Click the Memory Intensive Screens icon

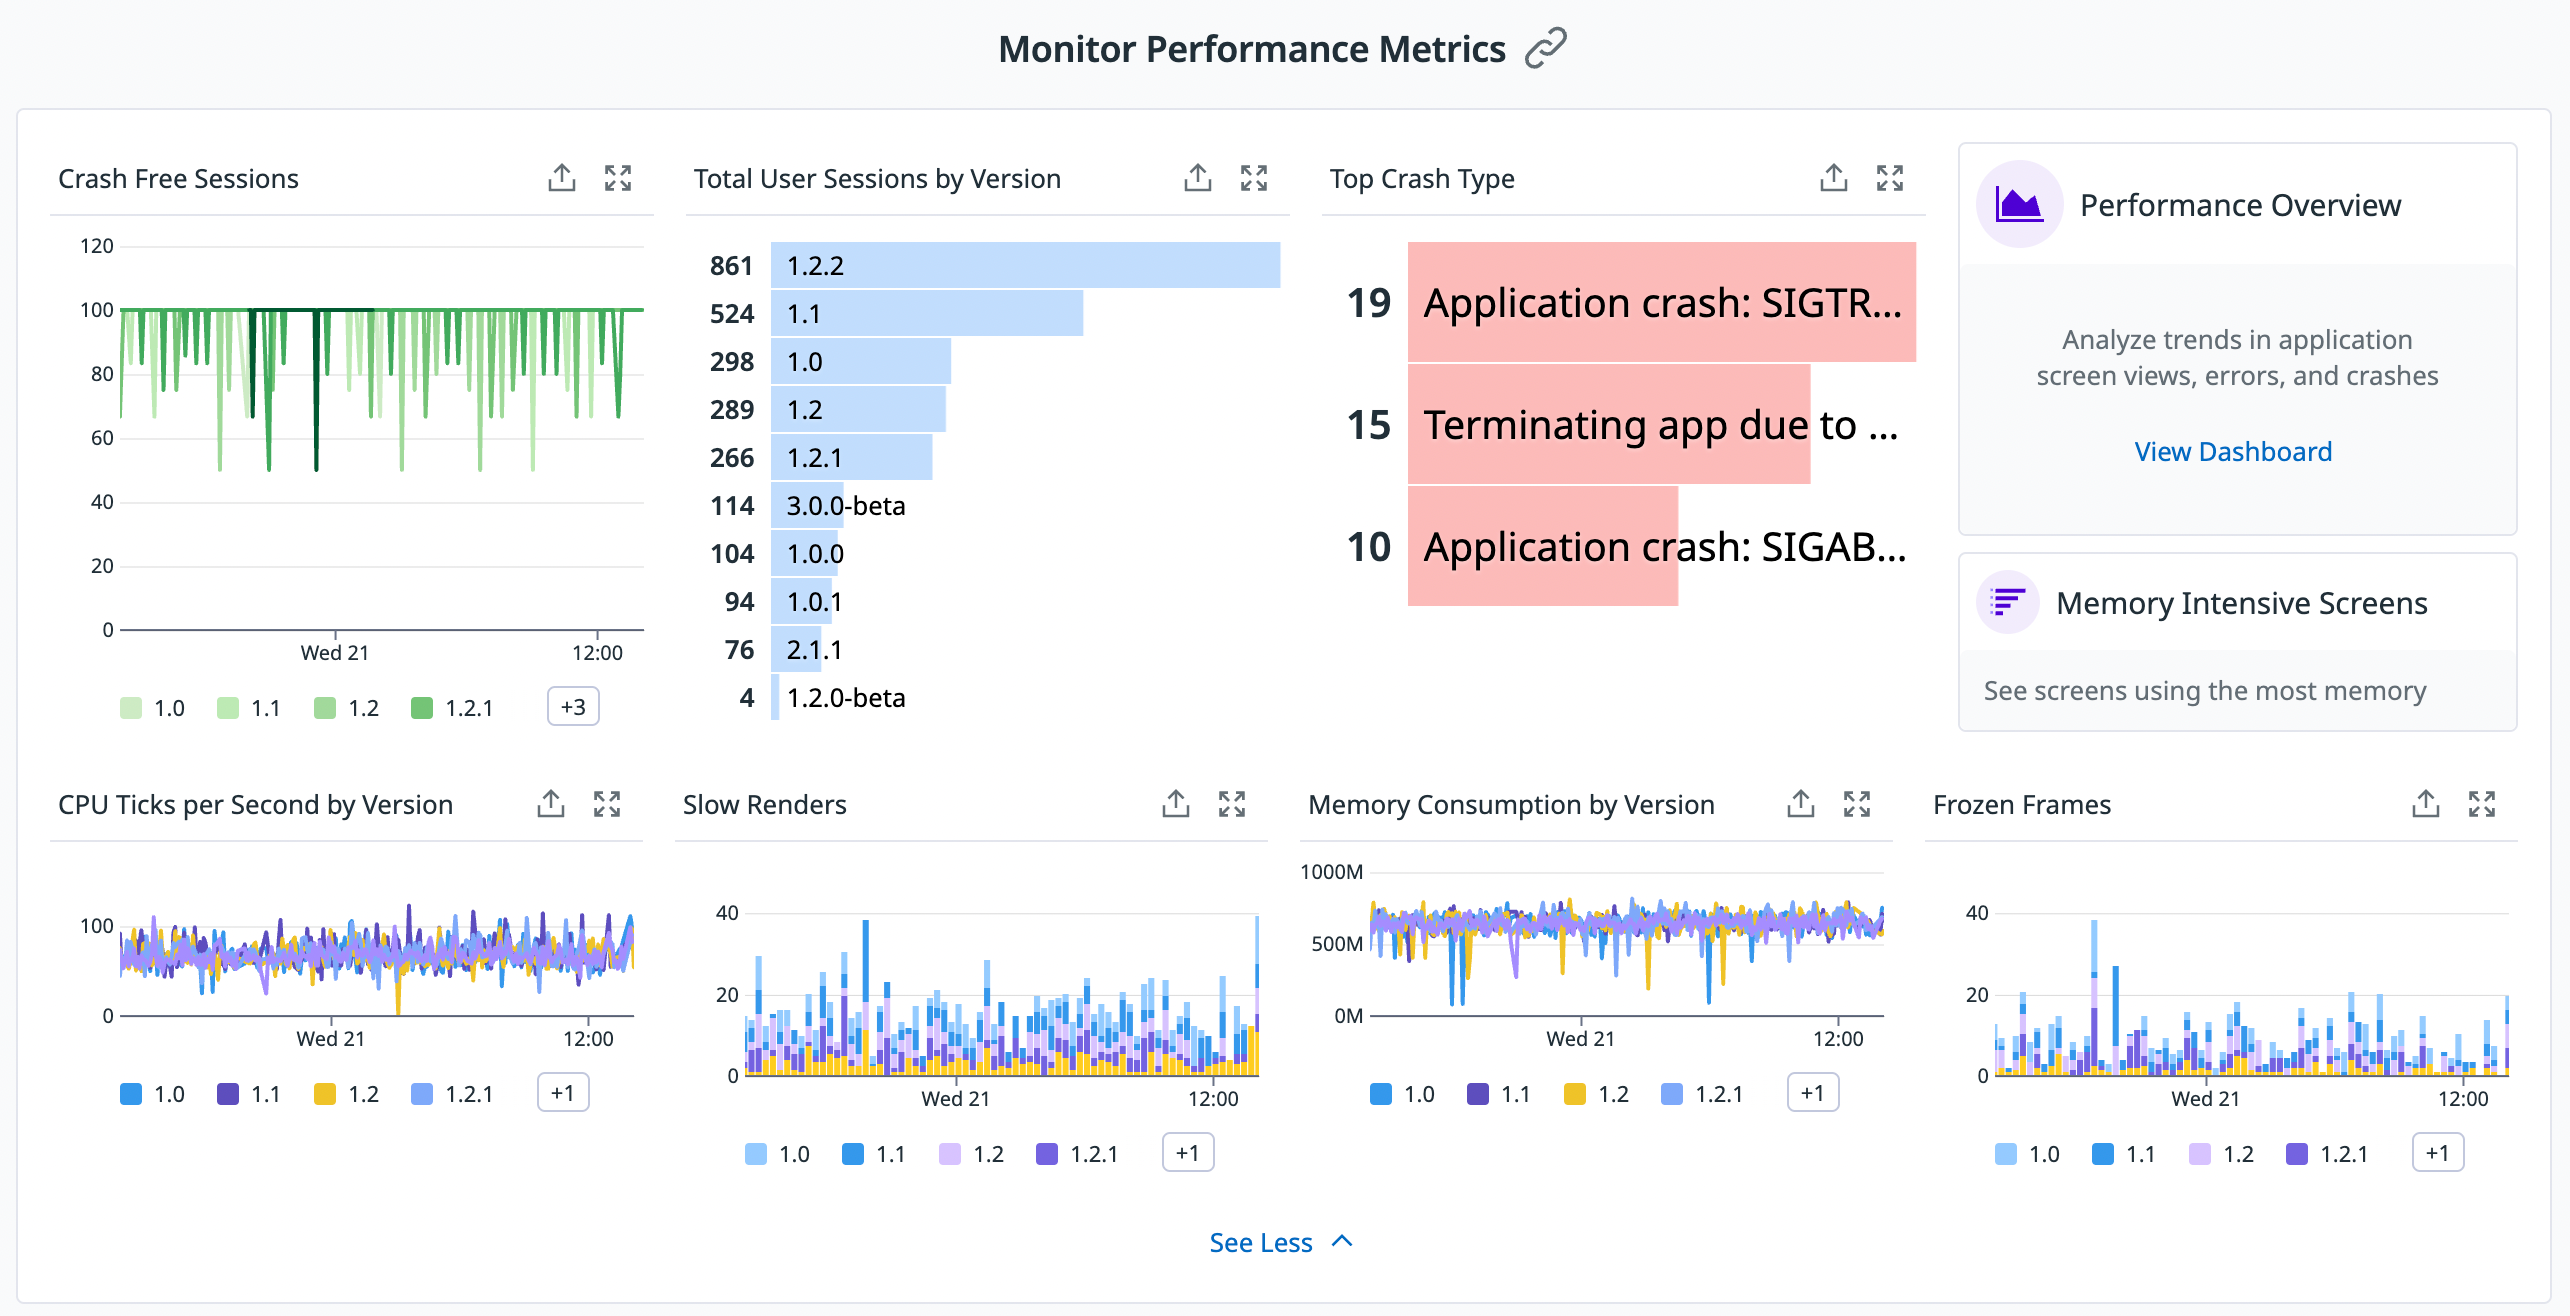click(2007, 602)
